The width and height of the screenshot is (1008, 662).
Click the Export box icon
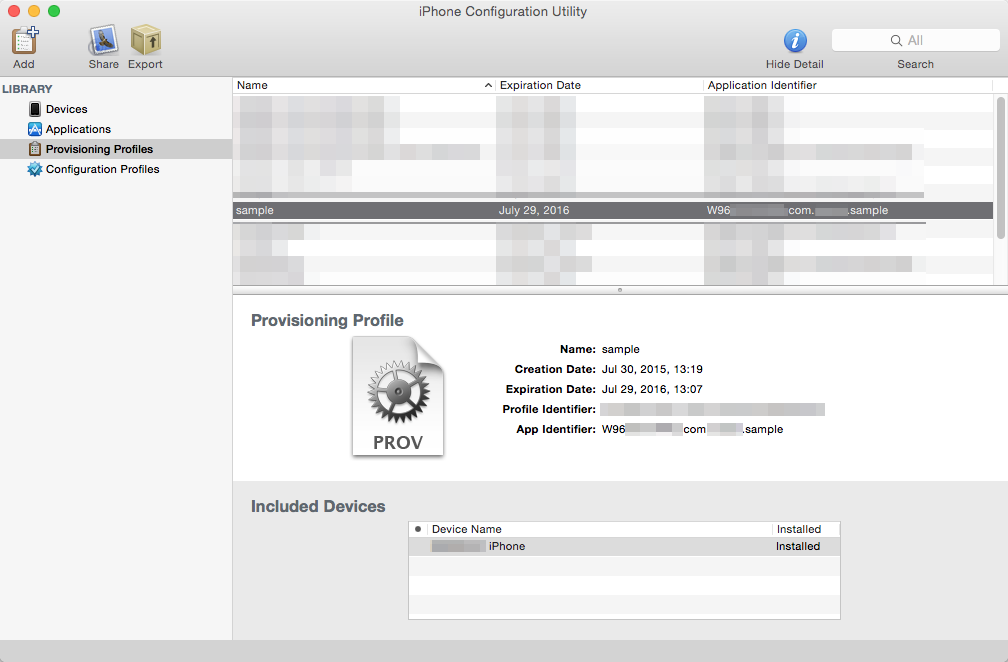[146, 40]
